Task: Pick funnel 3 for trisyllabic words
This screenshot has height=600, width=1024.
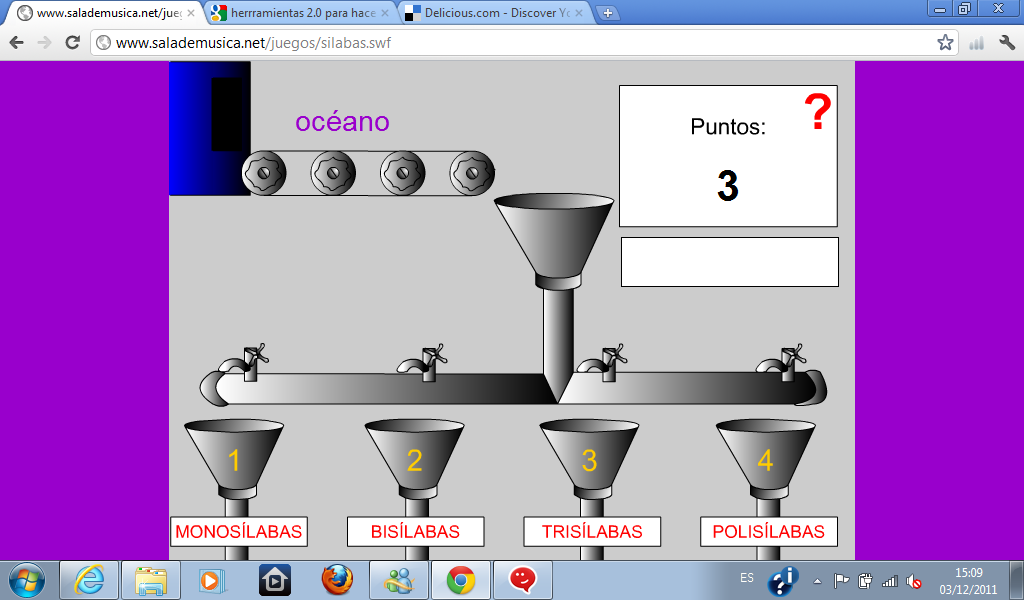Action: pos(588,460)
